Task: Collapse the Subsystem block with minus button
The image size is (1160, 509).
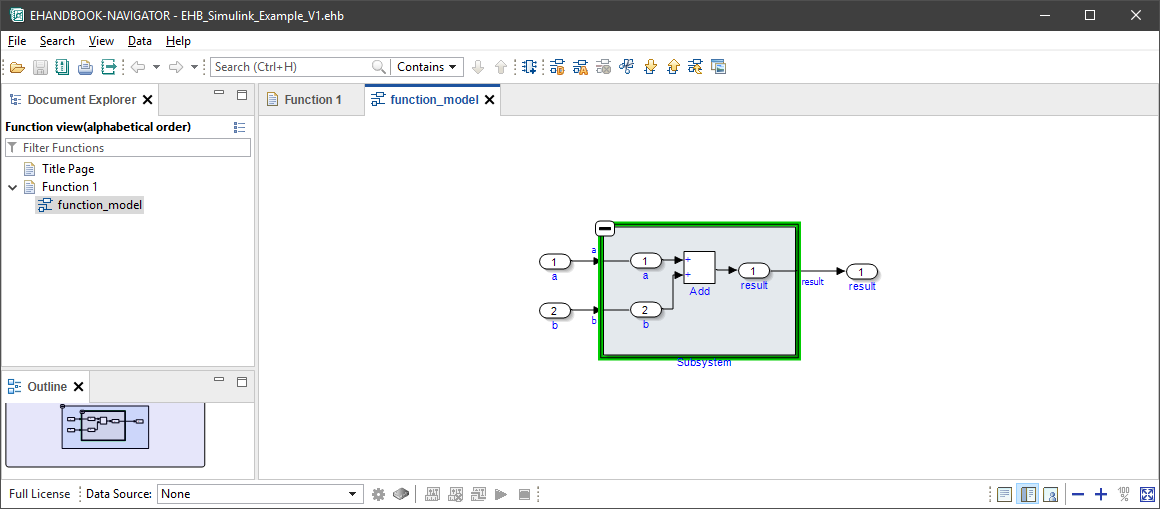Action: pyautogui.click(x=604, y=229)
